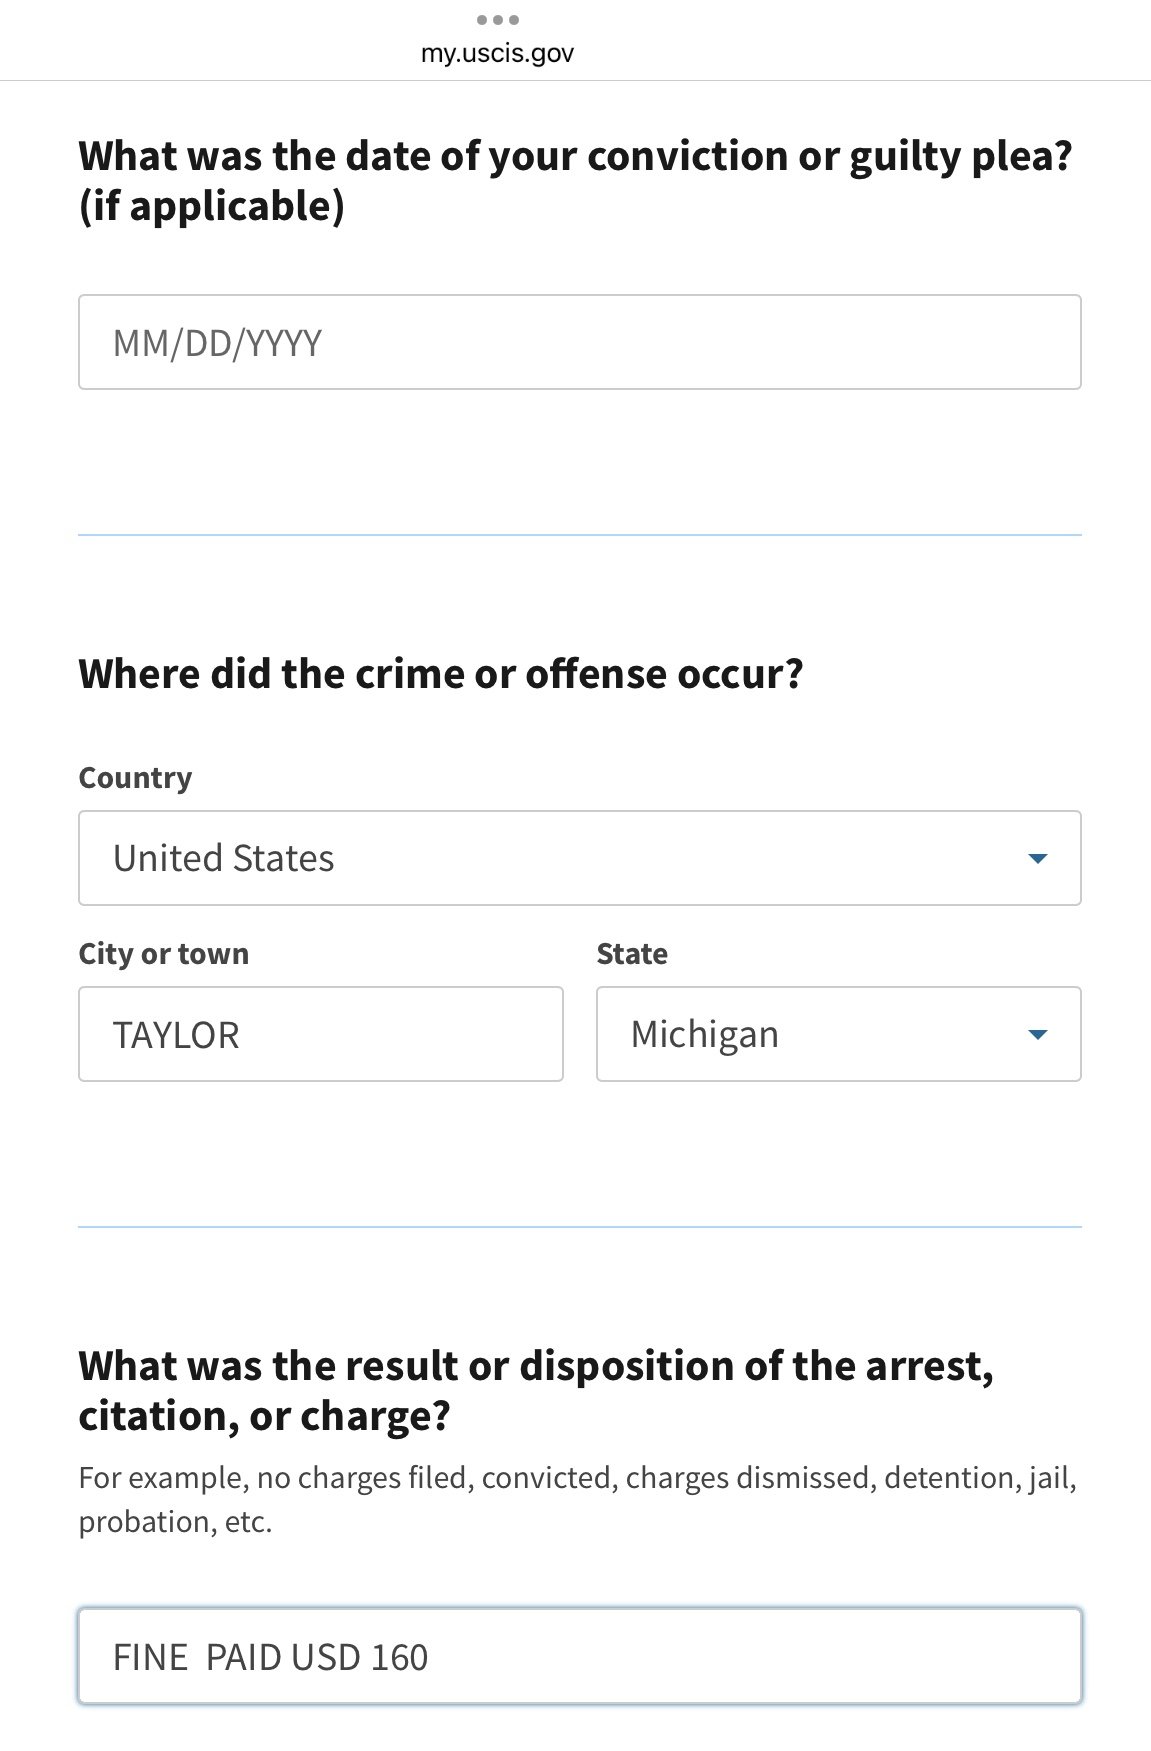Tap the three-dot menu above the URL

498,20
